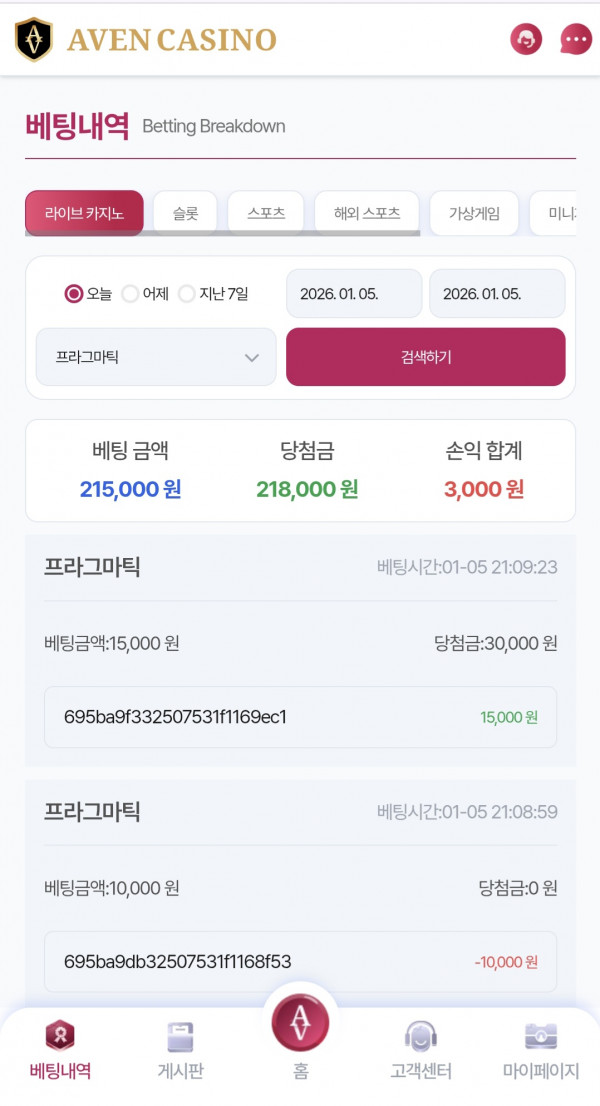Image resolution: width=600 pixels, height=1106 pixels.
Task: Open the message bubble icon in header
Action: [x=575, y=39]
